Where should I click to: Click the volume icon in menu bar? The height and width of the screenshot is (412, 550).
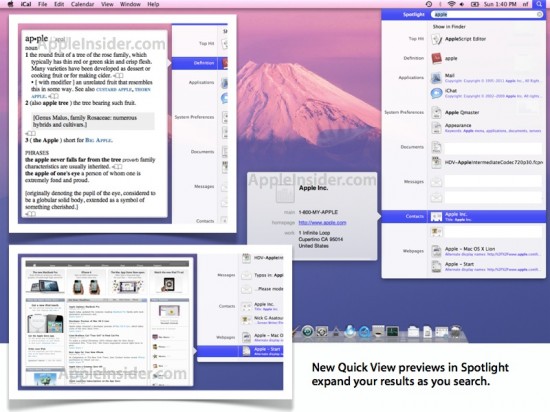[462, 4]
